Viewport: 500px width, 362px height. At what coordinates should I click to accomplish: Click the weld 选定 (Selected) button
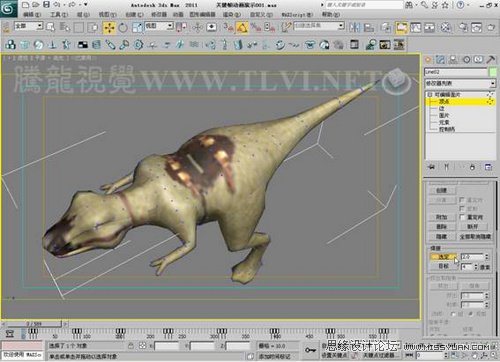(444, 257)
